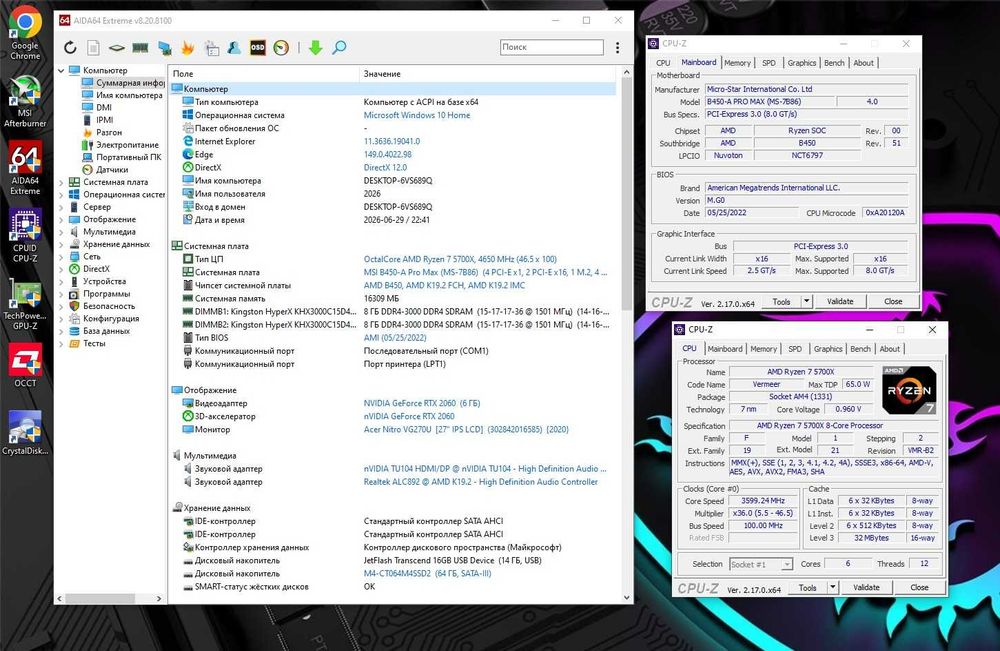Expand the Отображение tree node
The image size is (1000, 651).
click(61, 219)
